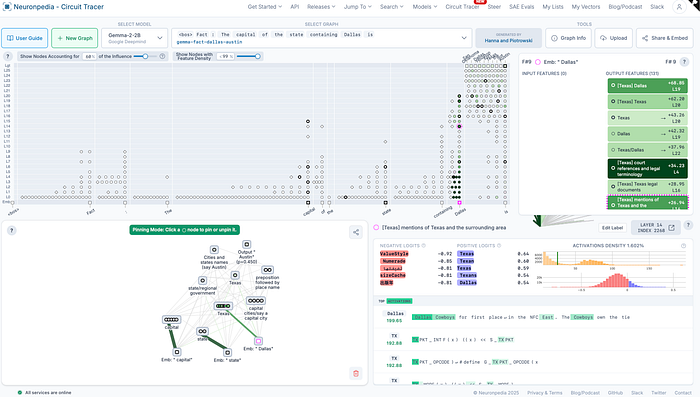
Task: Click the influence percentage slider handle
Action: (x=145, y=56)
